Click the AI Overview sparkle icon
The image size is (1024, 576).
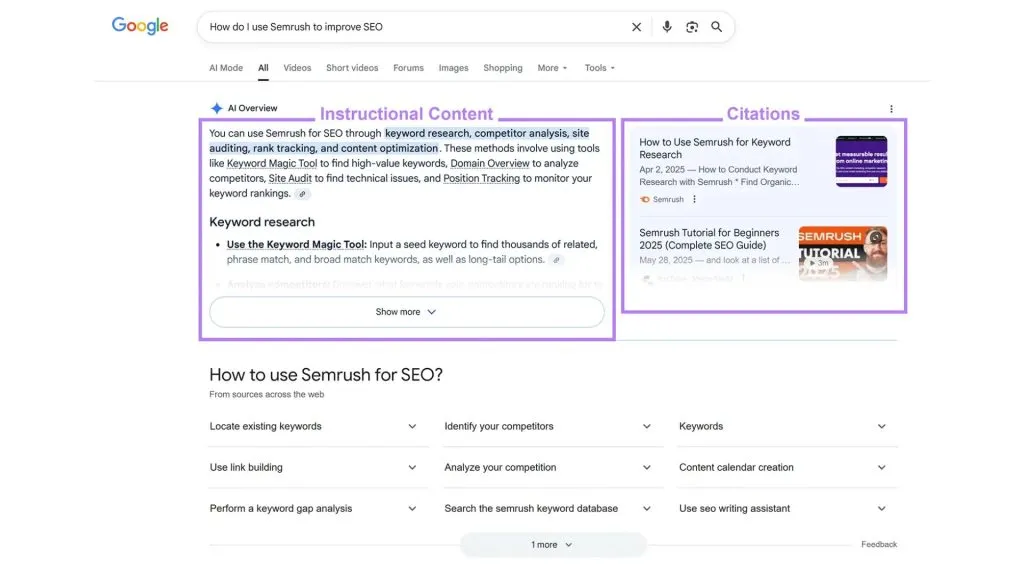pyautogui.click(x=217, y=108)
